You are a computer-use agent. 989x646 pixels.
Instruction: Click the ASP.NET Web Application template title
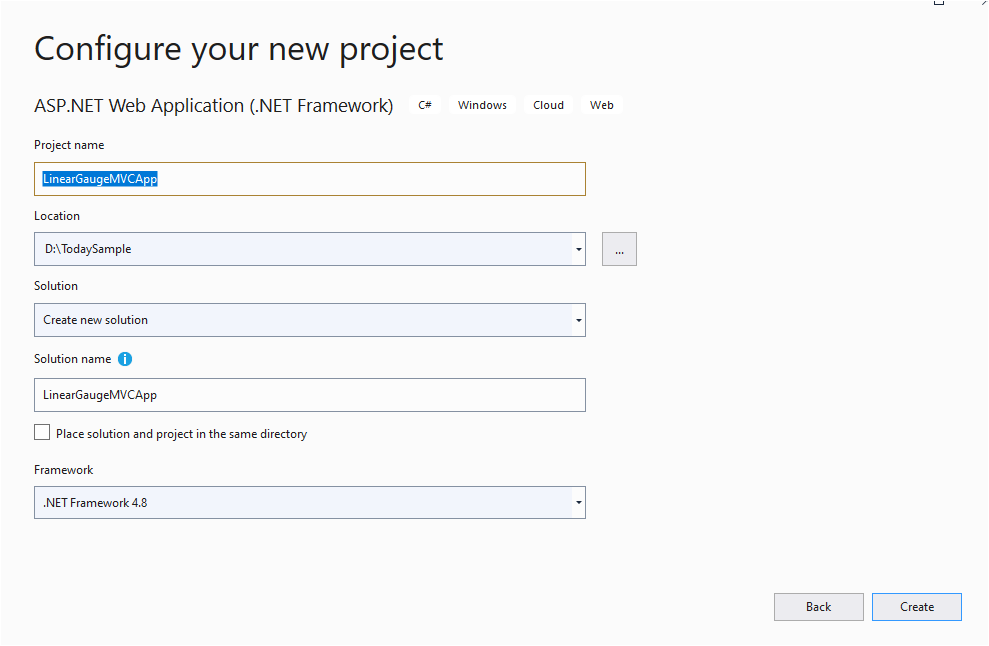[214, 105]
